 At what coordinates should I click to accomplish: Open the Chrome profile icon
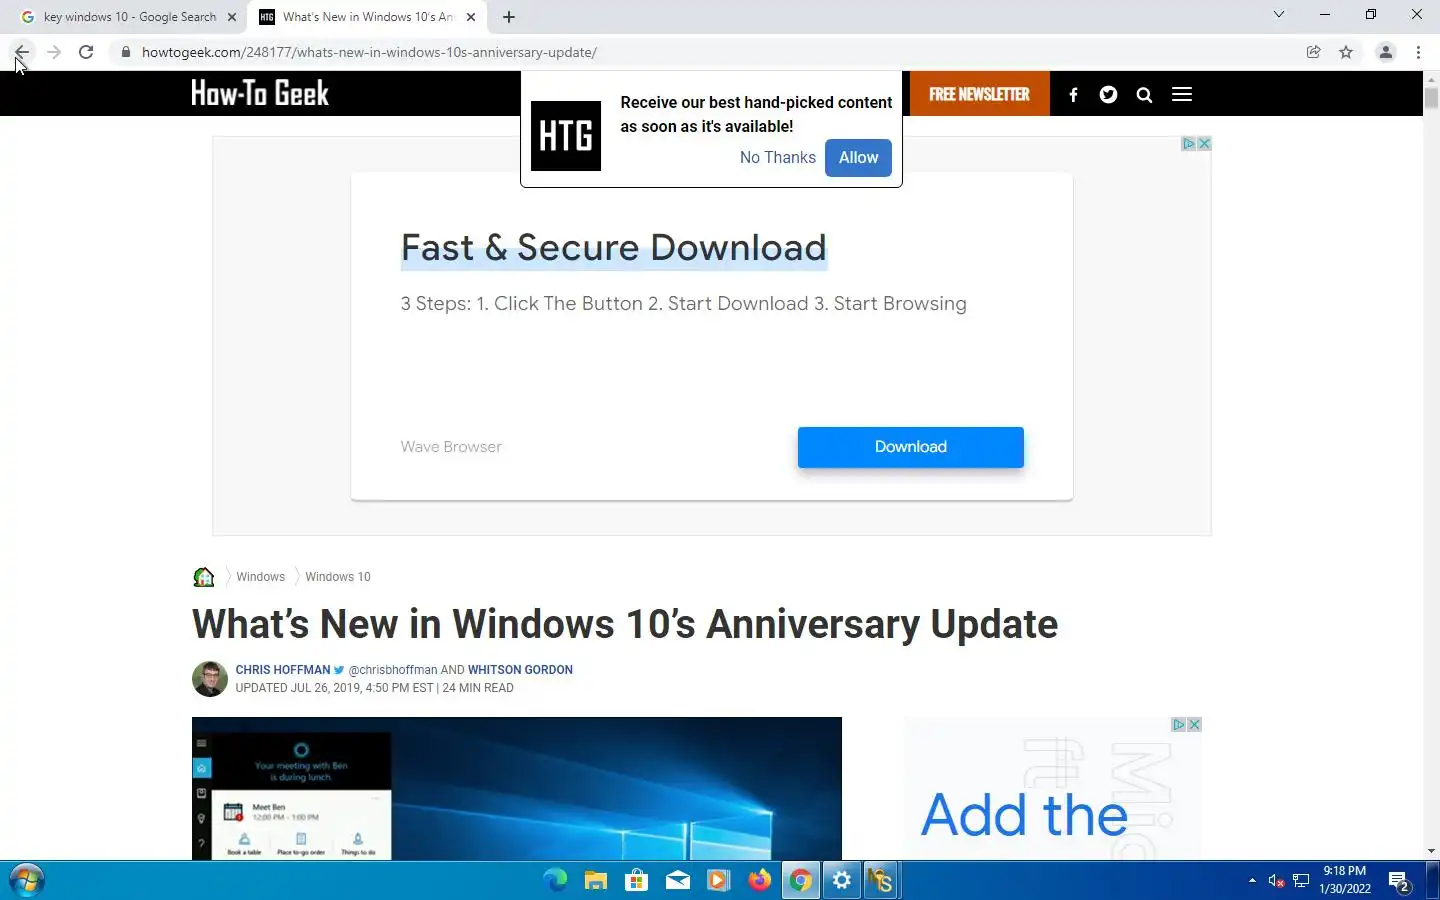(1386, 52)
